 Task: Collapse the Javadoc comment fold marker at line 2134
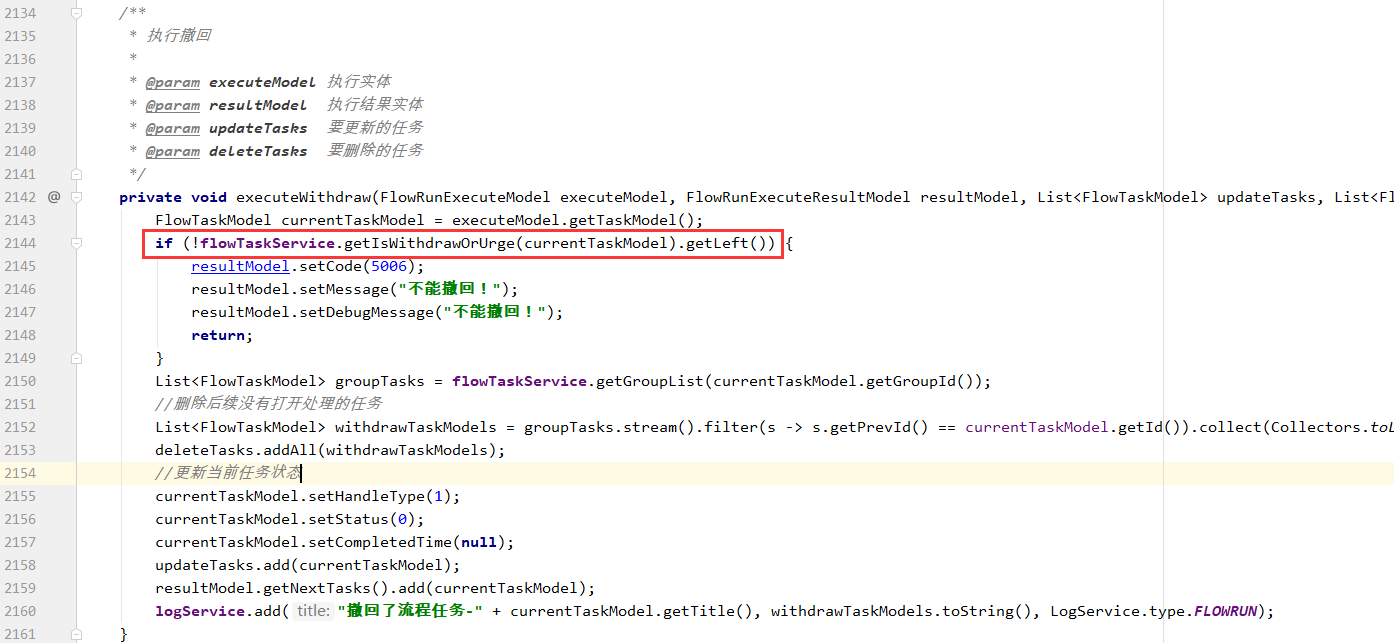tap(77, 13)
